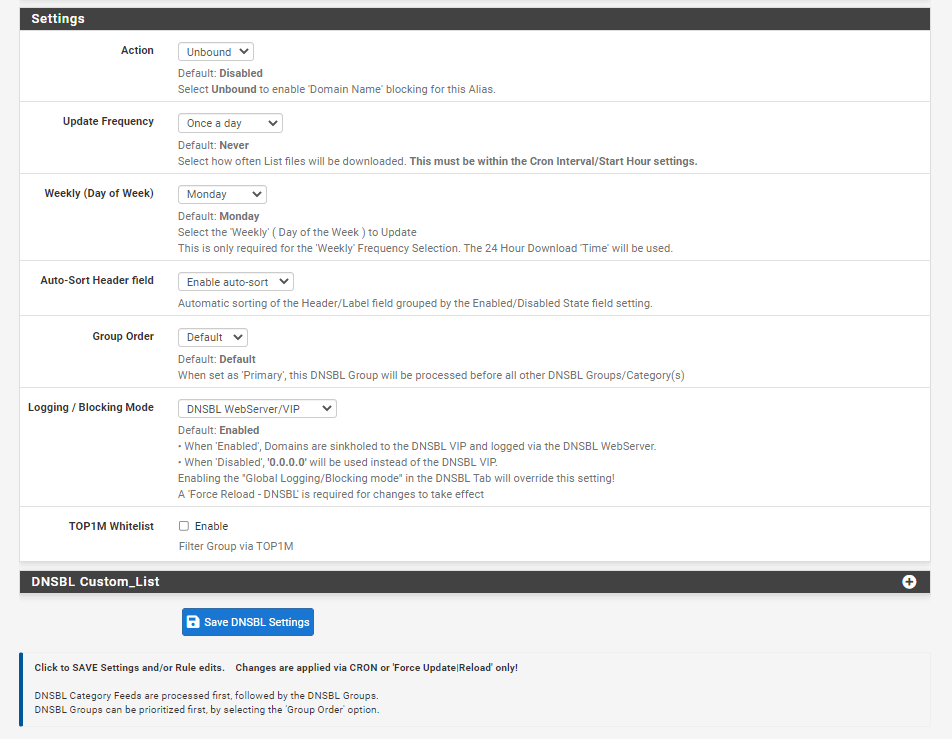Open the Weekly day dropdown showing Monday
The image size is (952, 739).
pyautogui.click(x=222, y=194)
